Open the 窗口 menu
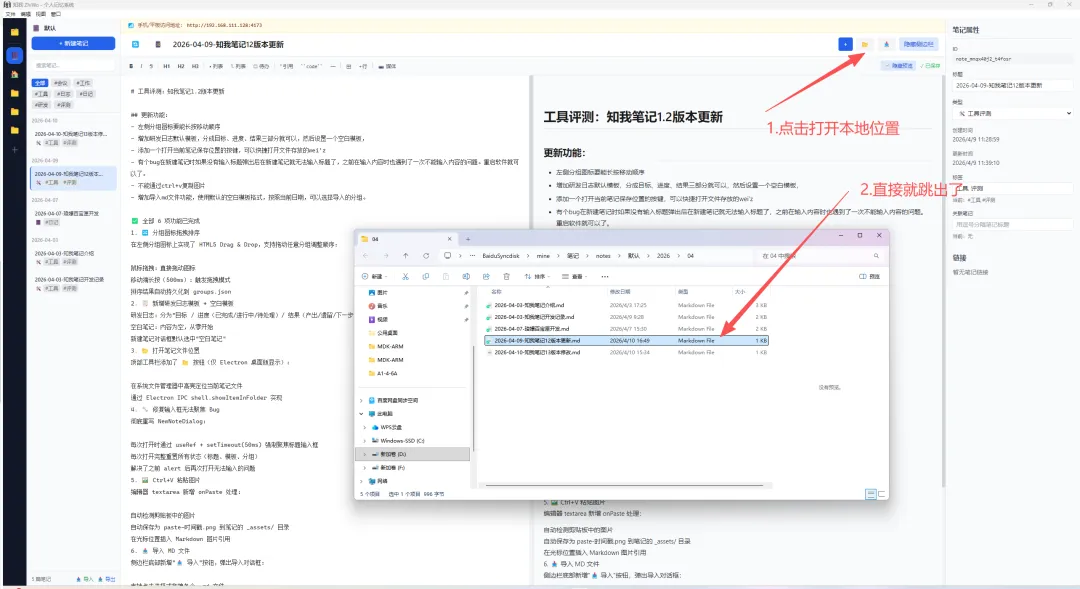Screen dimensions: 1080x589 pos(56,14)
